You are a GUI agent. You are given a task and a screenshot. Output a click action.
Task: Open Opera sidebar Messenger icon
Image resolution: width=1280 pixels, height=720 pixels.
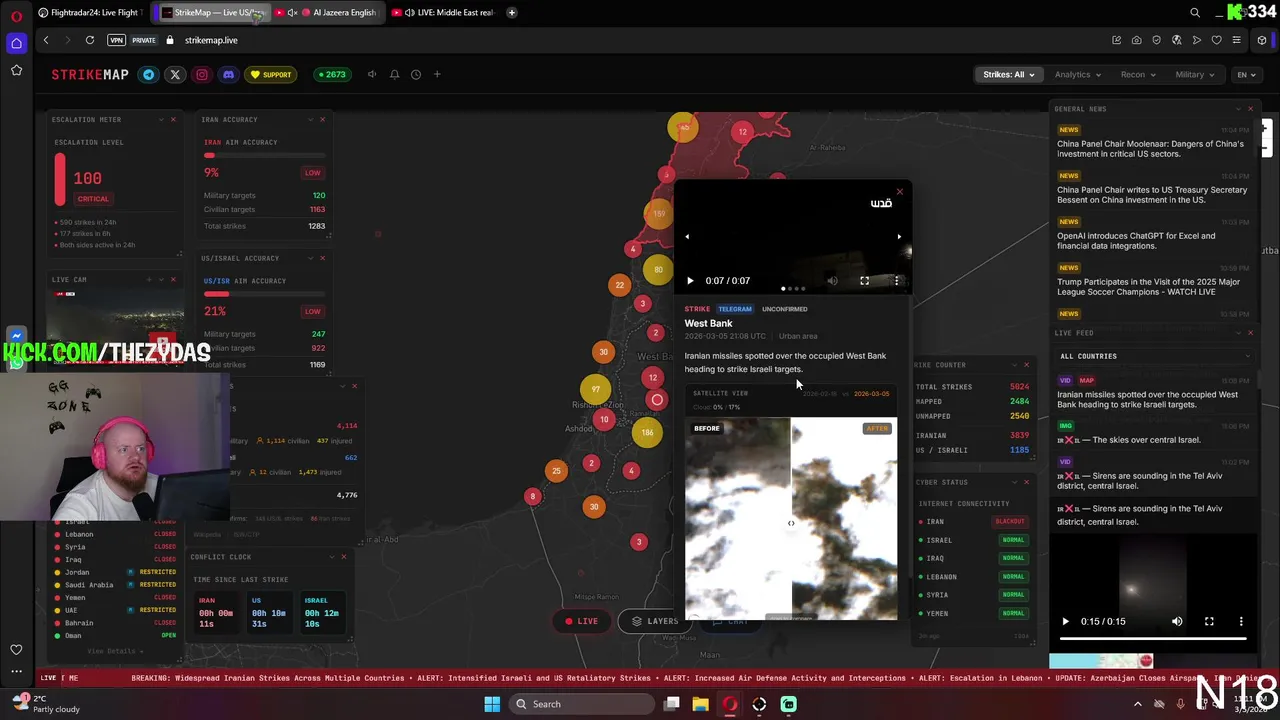click(16, 336)
